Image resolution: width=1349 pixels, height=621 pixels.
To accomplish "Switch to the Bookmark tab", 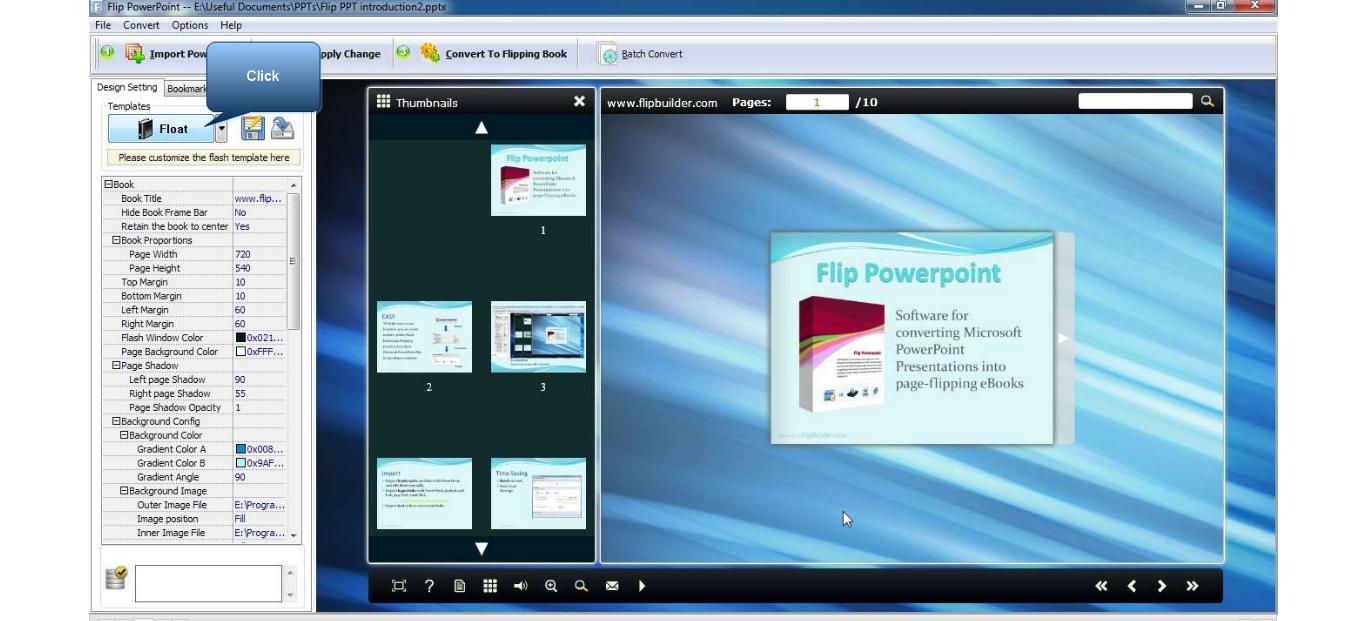I will point(186,89).
